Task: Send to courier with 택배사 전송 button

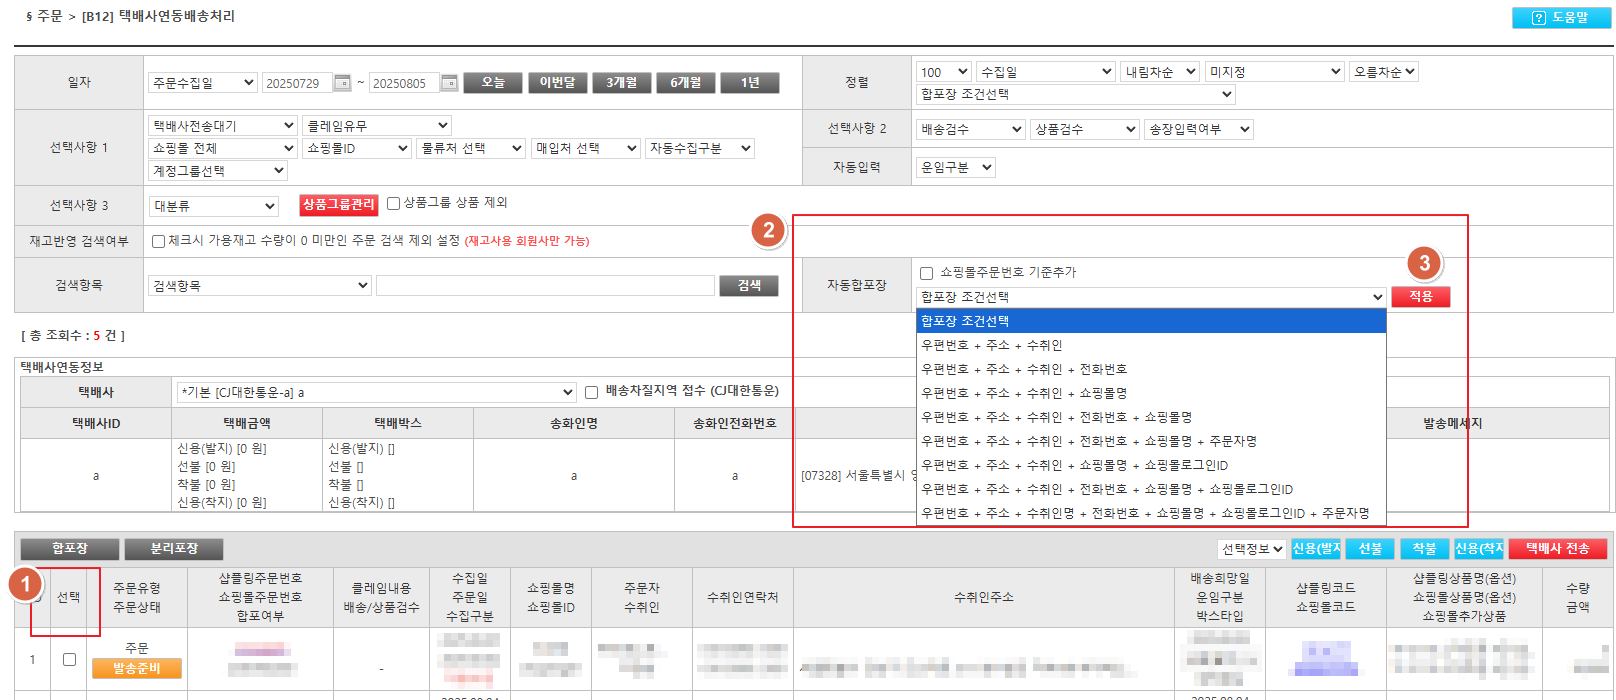Action: pos(1557,549)
